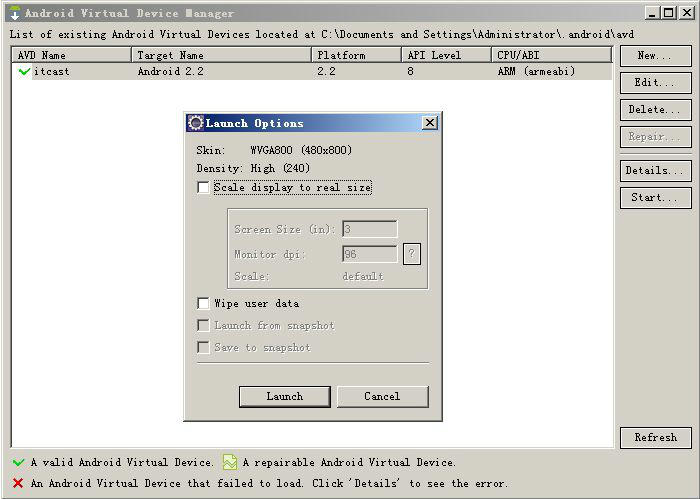Click the API level 8 cell
700x499 pixels.
410,71
